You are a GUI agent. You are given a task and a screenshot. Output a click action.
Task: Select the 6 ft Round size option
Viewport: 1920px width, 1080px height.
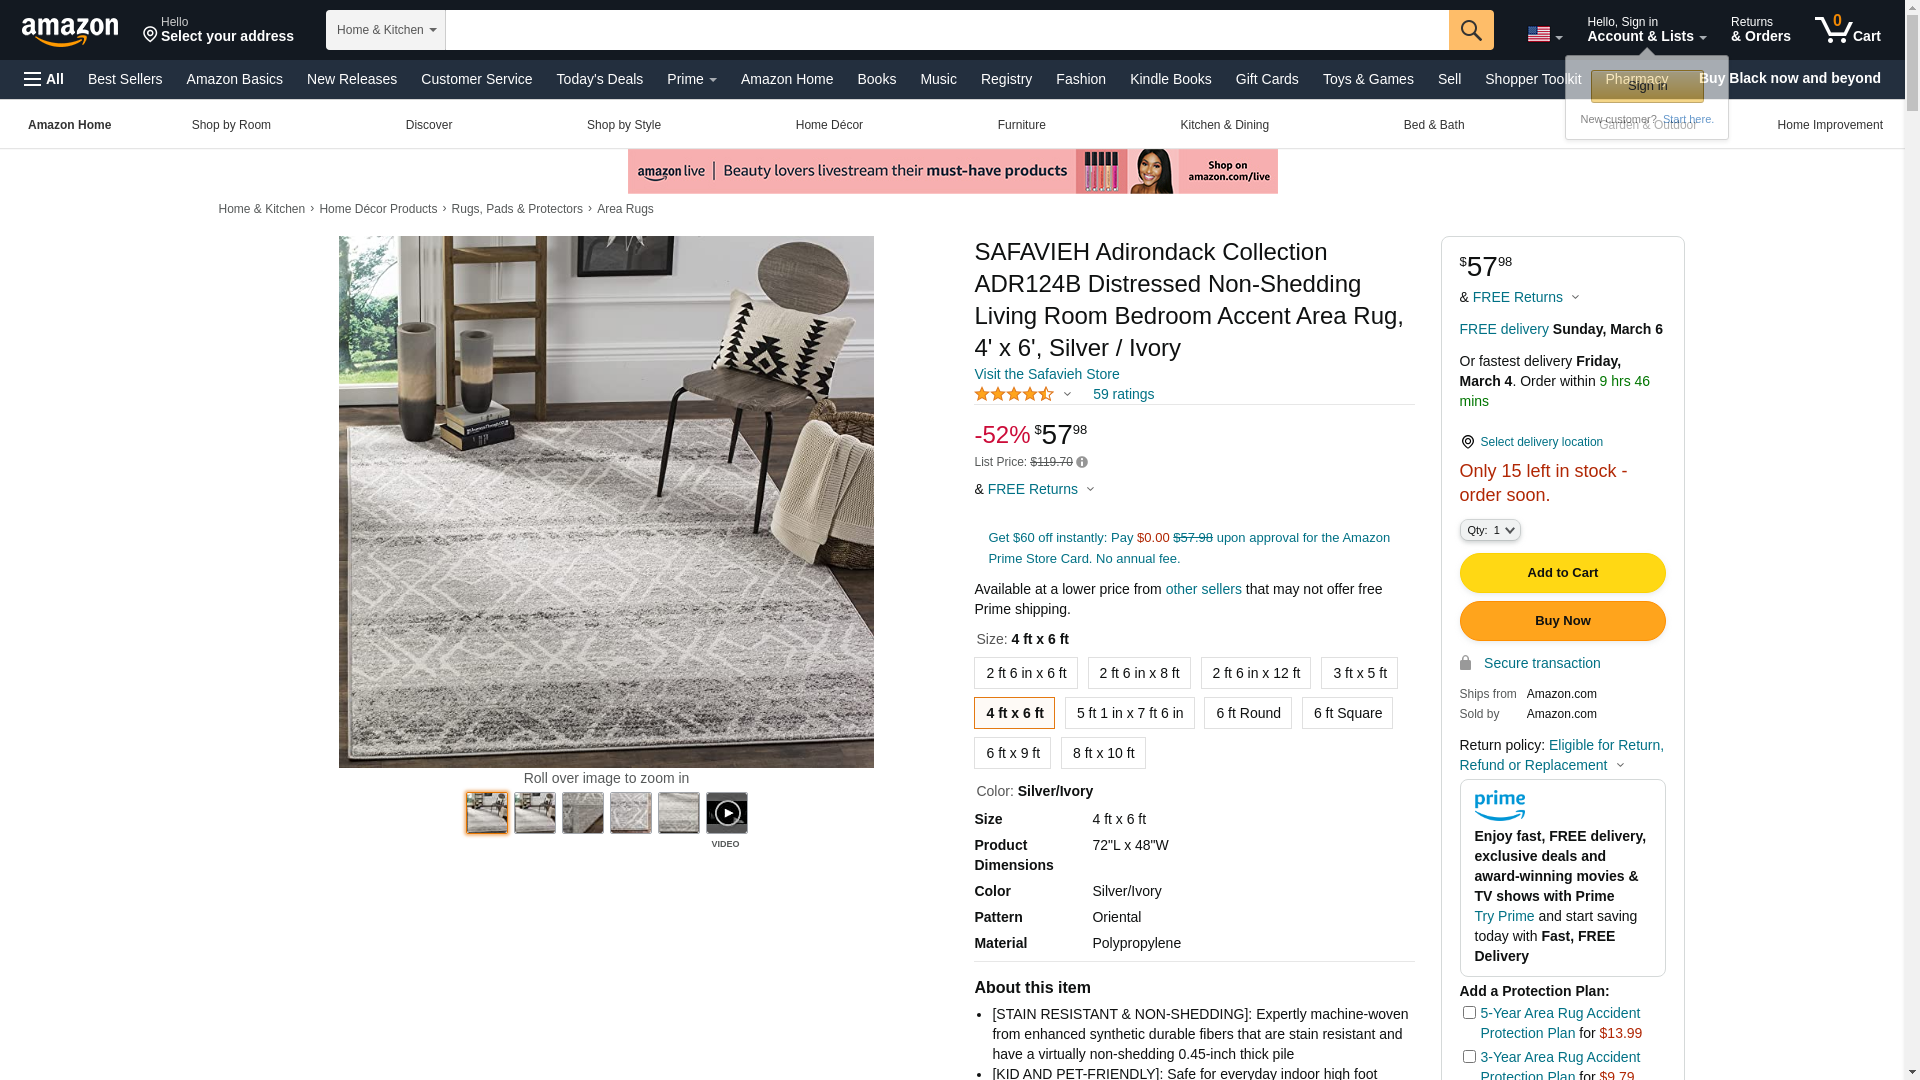pyautogui.click(x=1248, y=713)
